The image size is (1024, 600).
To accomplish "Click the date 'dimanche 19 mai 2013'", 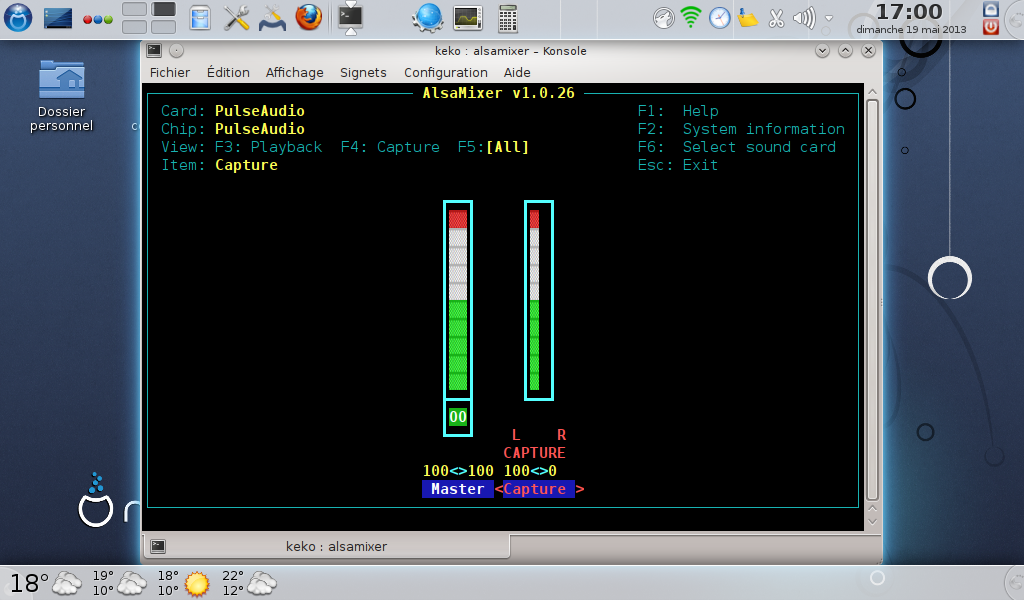I will (x=911, y=29).
